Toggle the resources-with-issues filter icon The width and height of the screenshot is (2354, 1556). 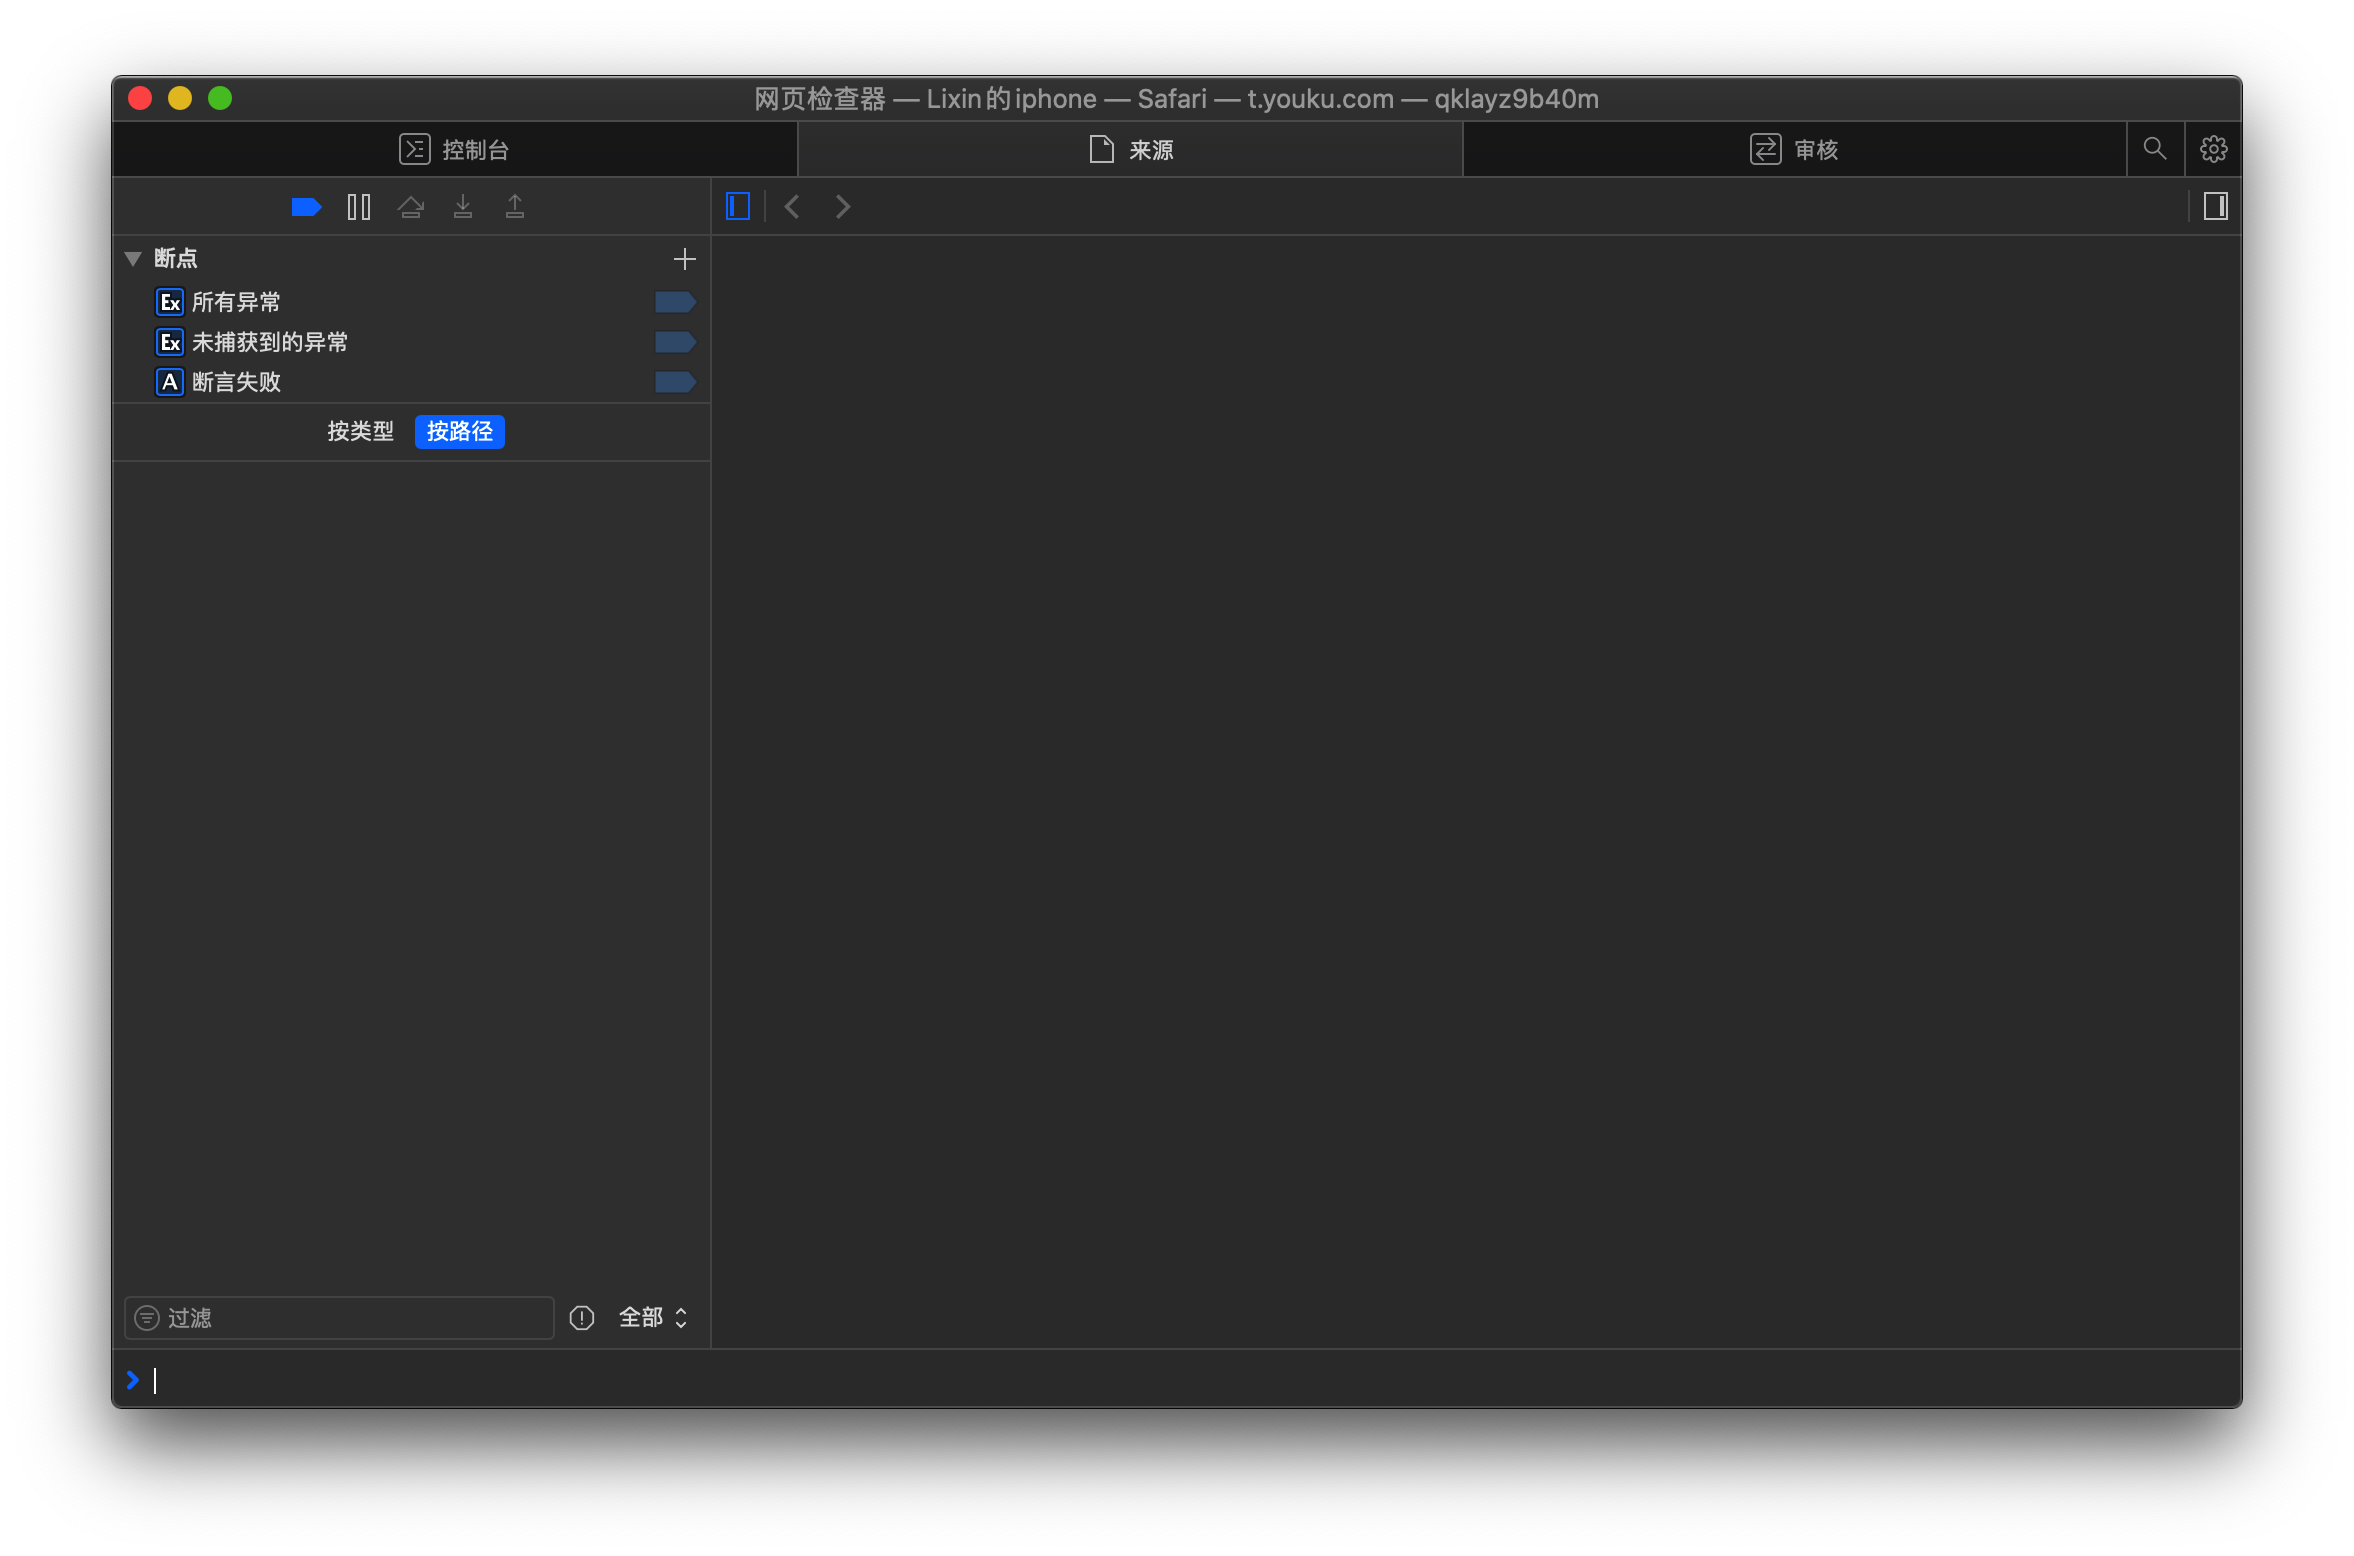click(582, 1318)
